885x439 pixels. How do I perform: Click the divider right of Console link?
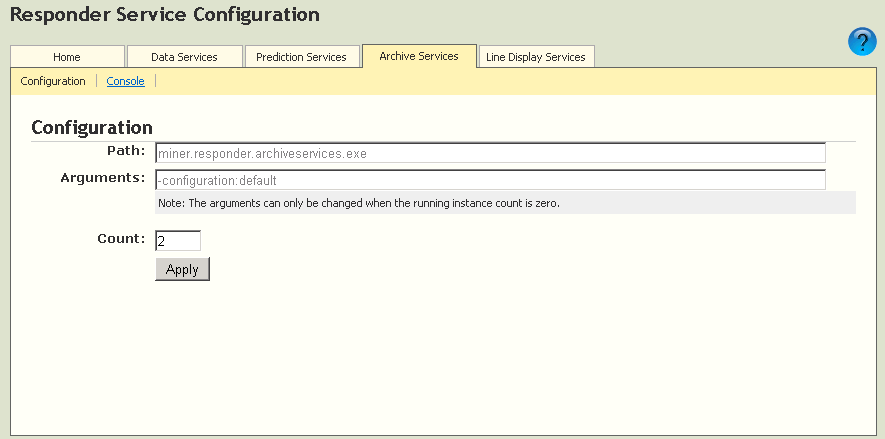click(155, 81)
